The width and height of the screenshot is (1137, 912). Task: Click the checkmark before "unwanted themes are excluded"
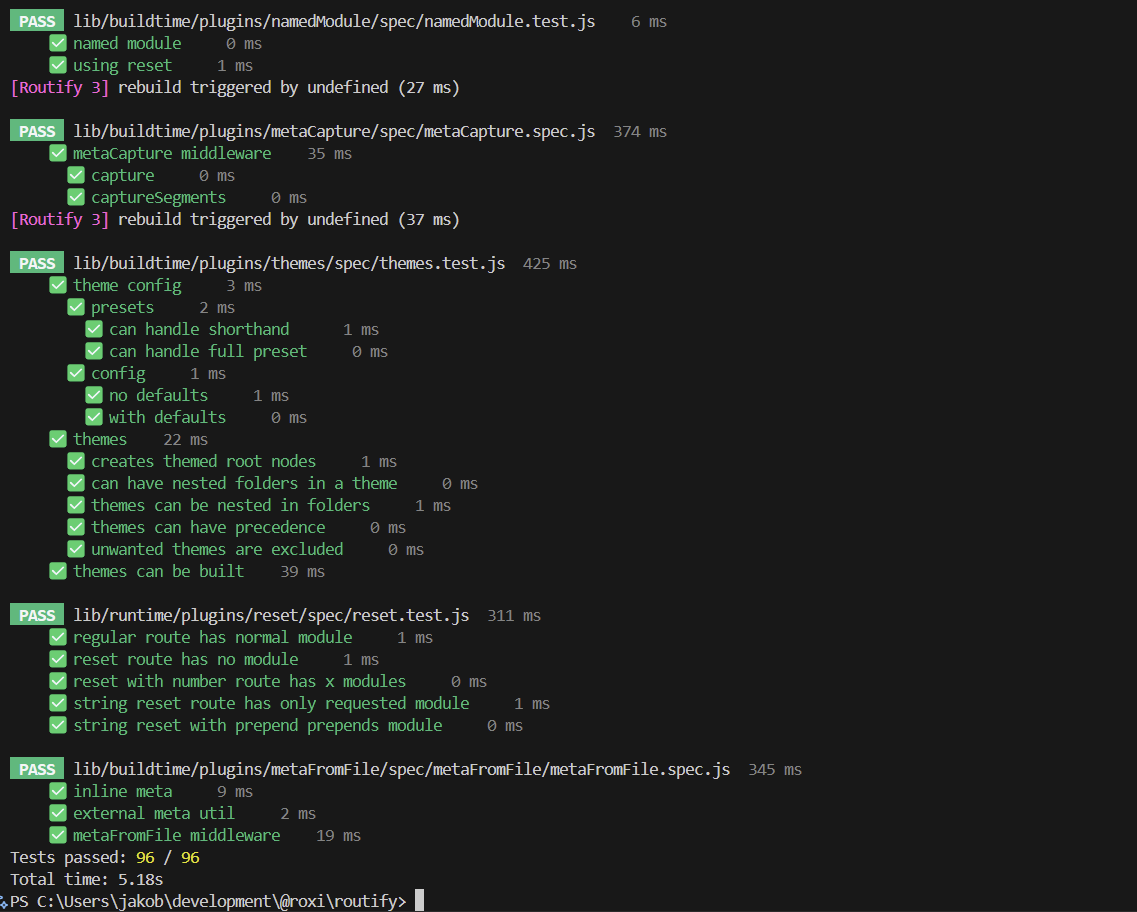point(76,550)
